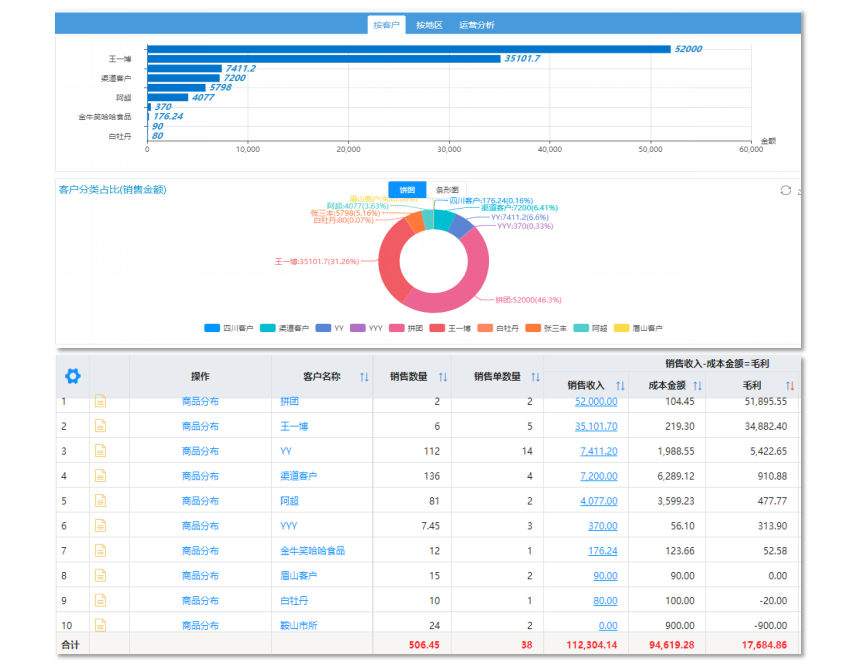
Task: Switch chart to 条形图 bar view
Action: [446, 190]
